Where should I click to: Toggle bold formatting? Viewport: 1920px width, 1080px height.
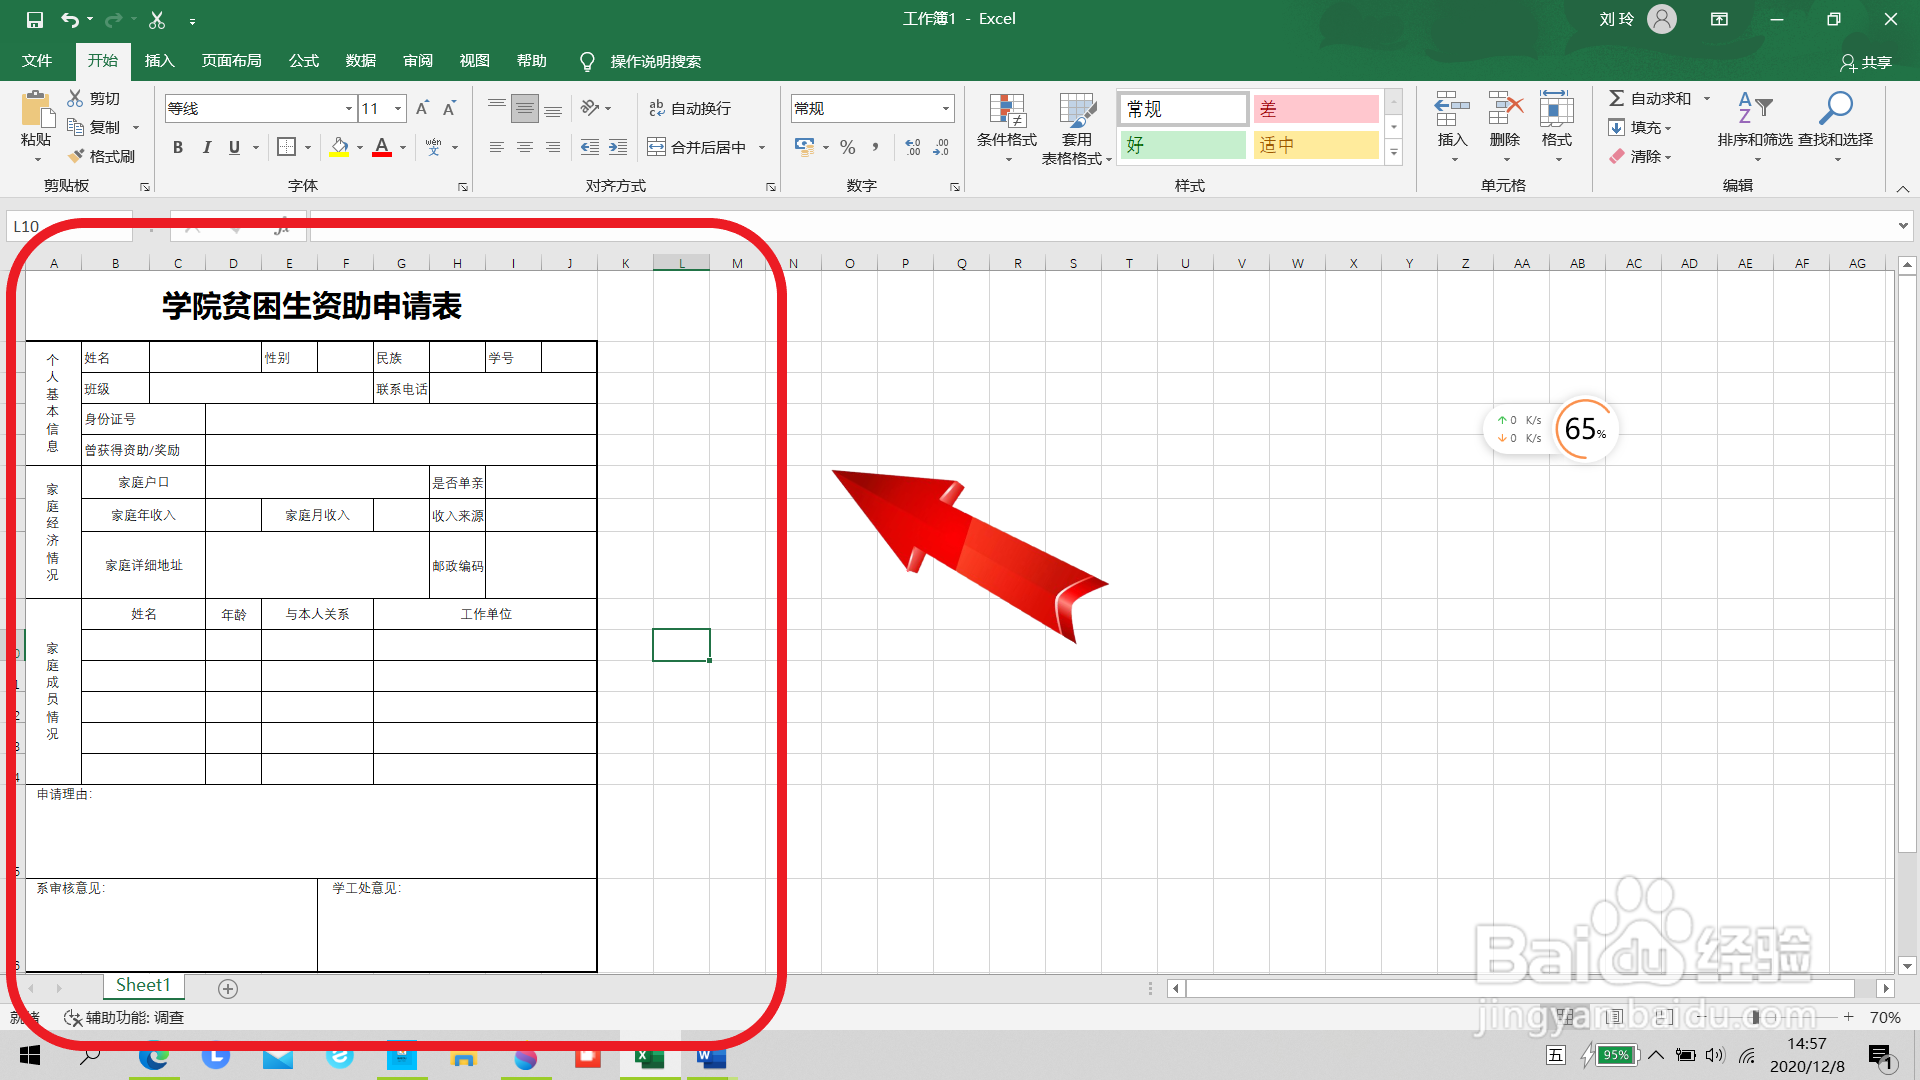178,147
